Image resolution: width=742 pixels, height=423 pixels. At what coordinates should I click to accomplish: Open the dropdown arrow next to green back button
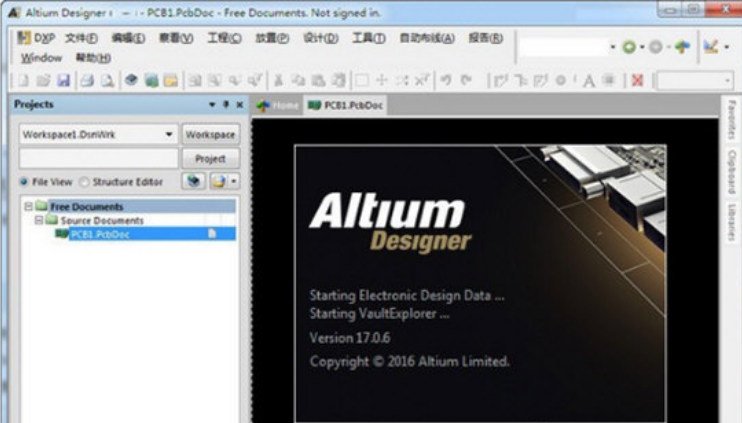pyautogui.click(x=642, y=47)
